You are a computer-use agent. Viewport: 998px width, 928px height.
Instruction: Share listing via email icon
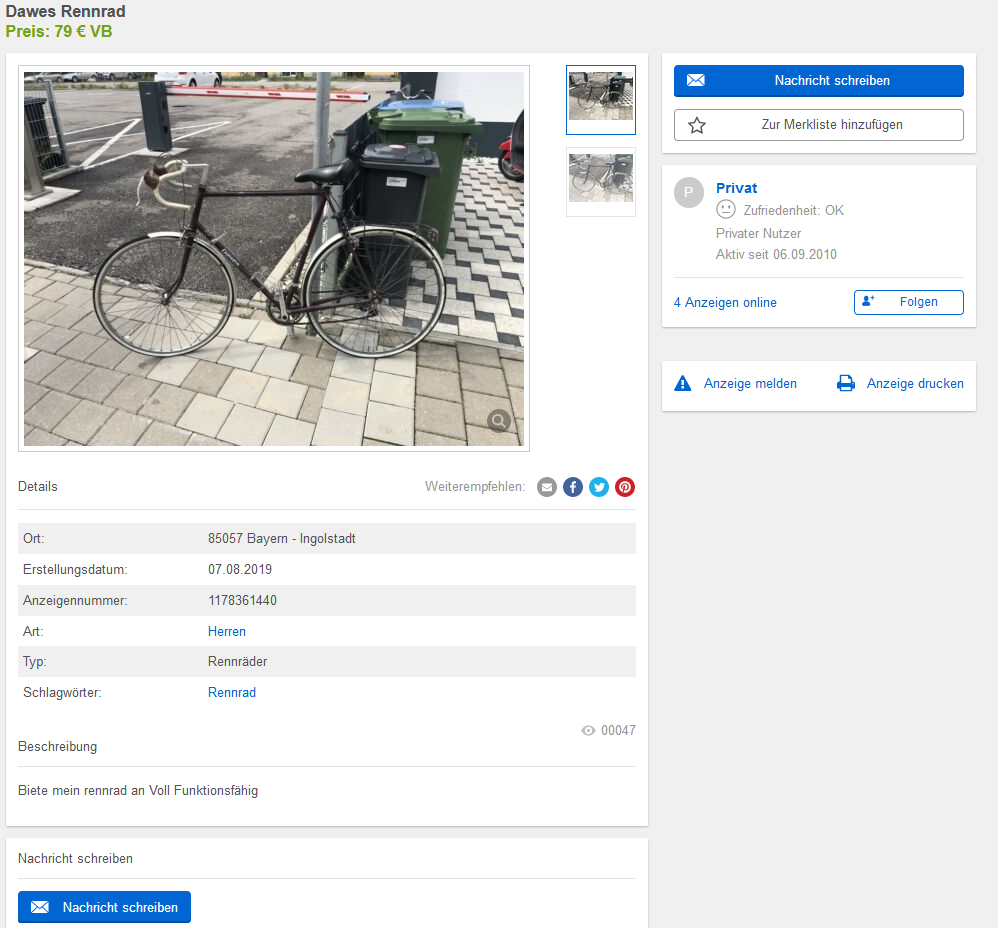[547, 487]
